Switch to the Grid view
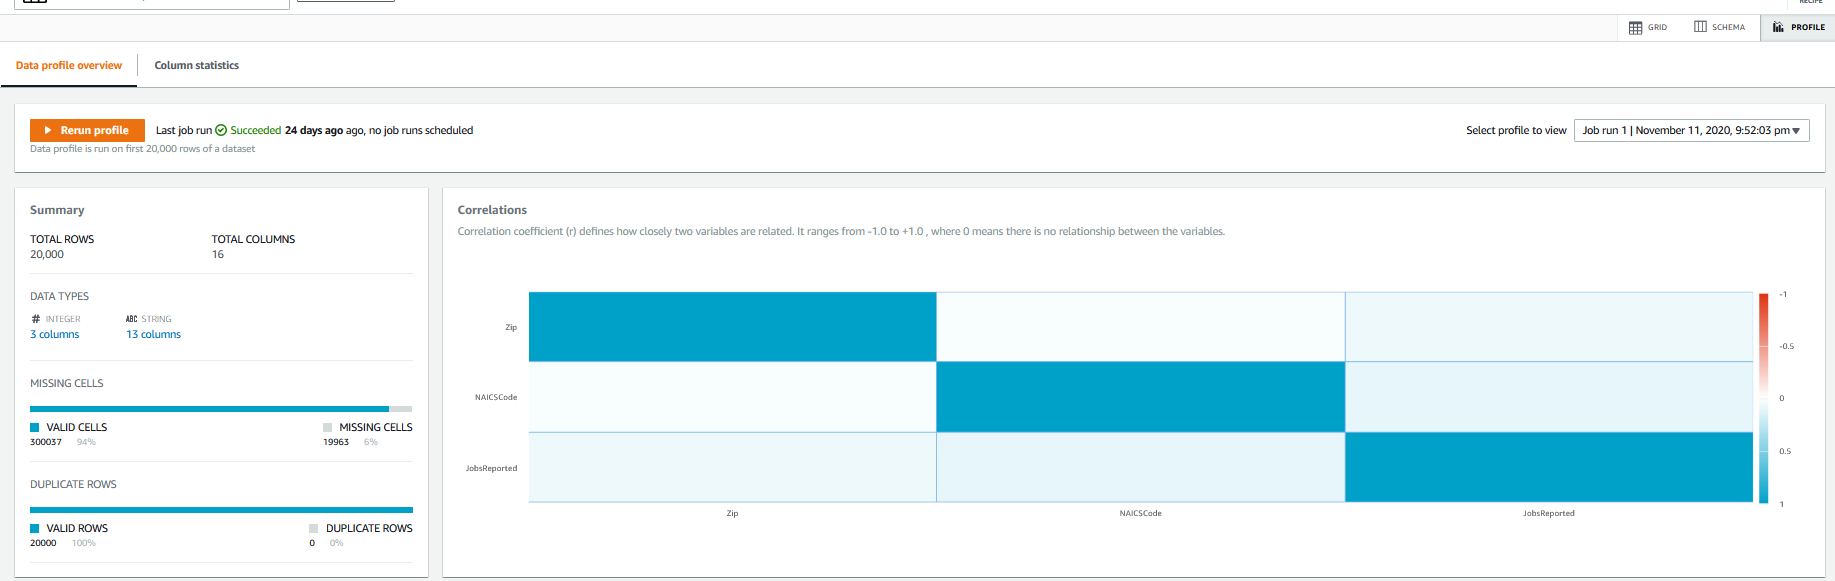The height and width of the screenshot is (581, 1835). [1648, 27]
